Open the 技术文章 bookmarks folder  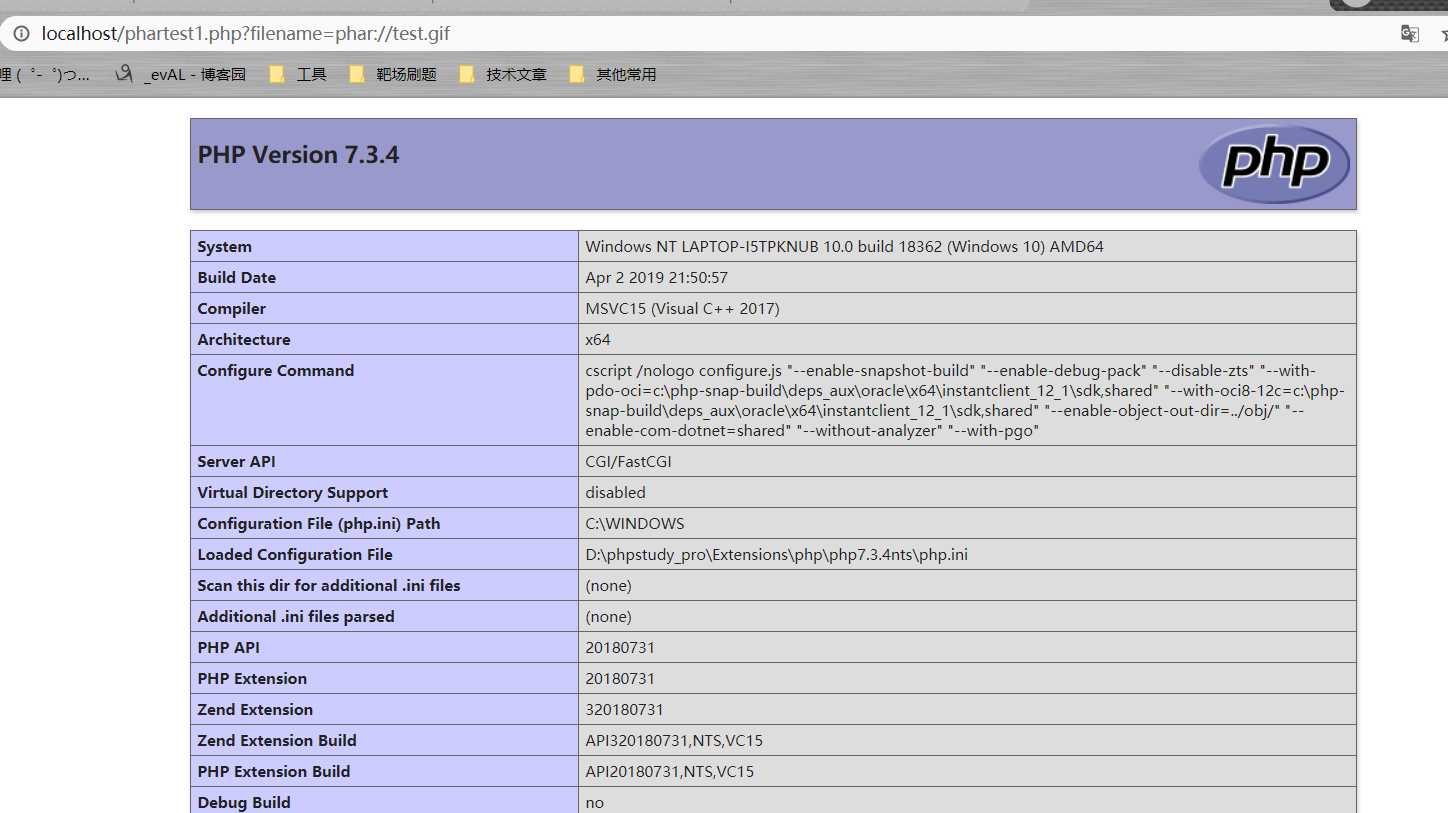click(503, 74)
